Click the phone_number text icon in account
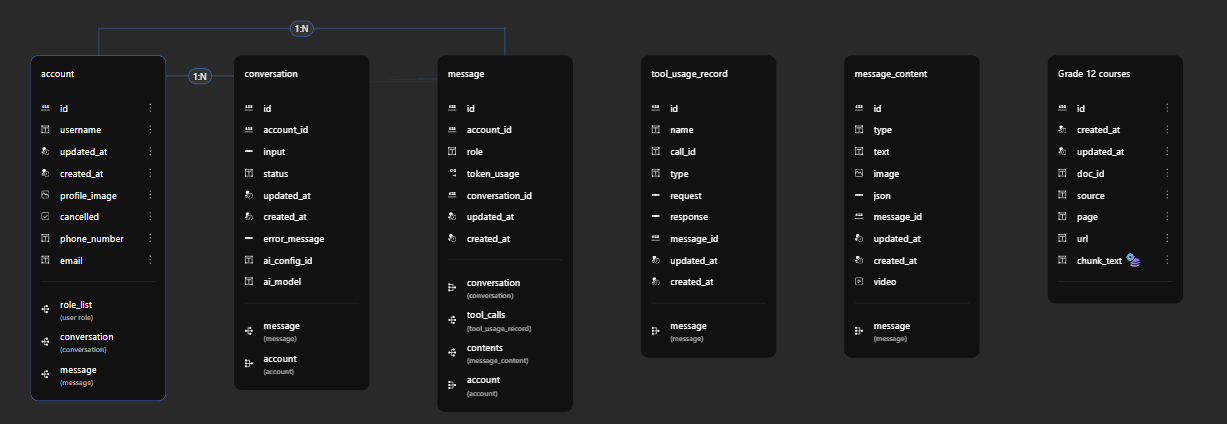1227x424 pixels. tap(45, 239)
